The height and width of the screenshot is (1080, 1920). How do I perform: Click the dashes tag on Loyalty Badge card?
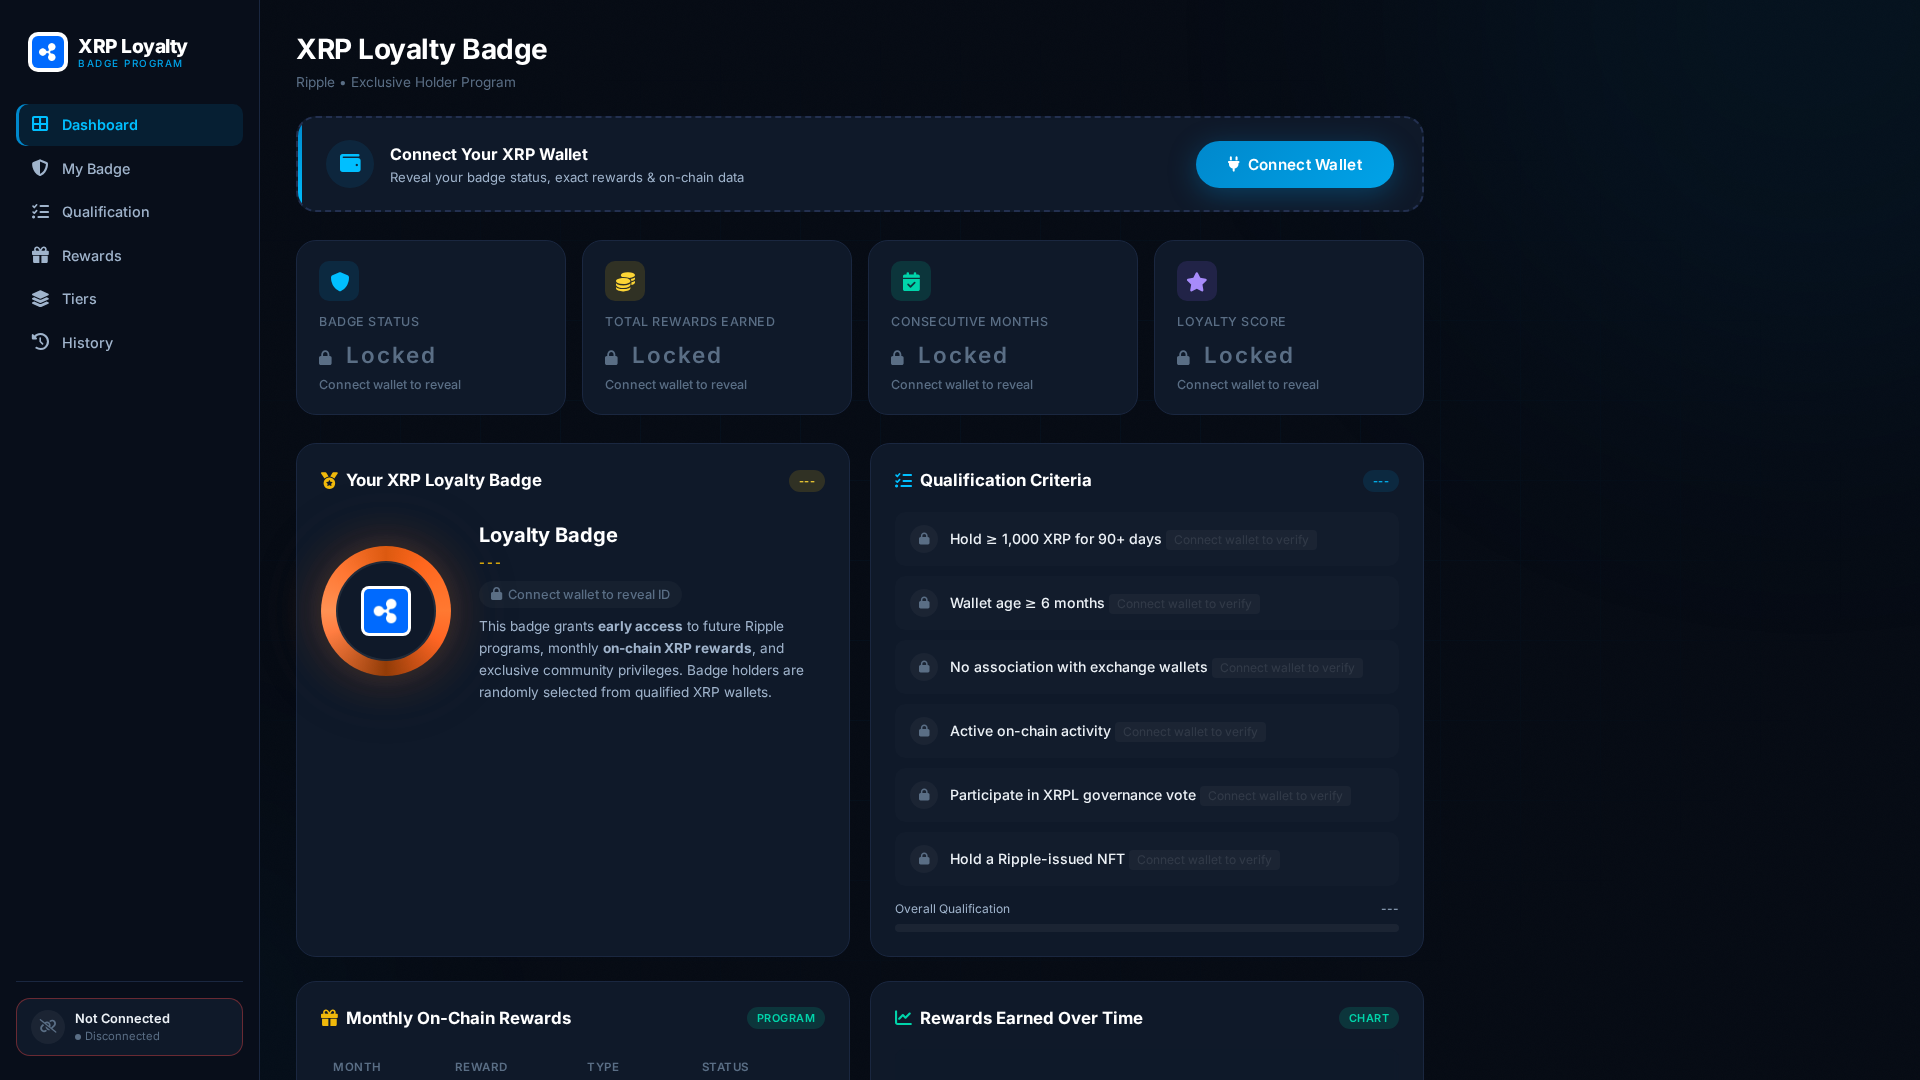(807, 481)
